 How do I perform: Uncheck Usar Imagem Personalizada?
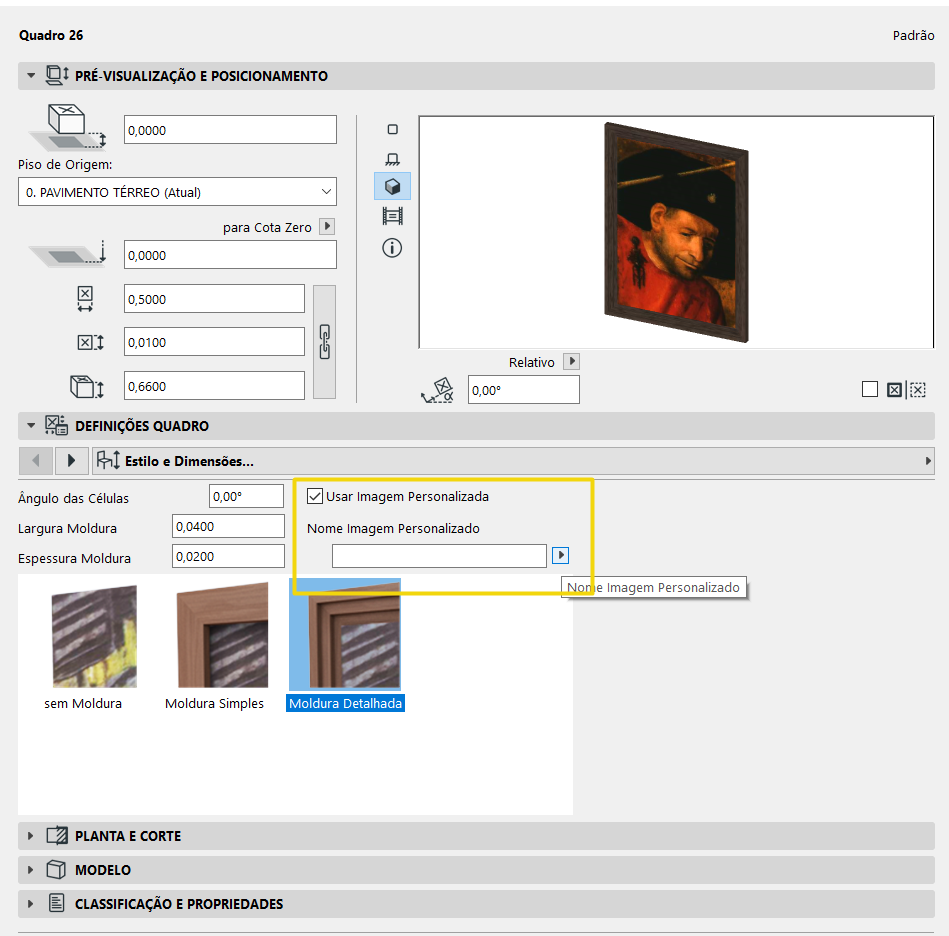point(315,497)
